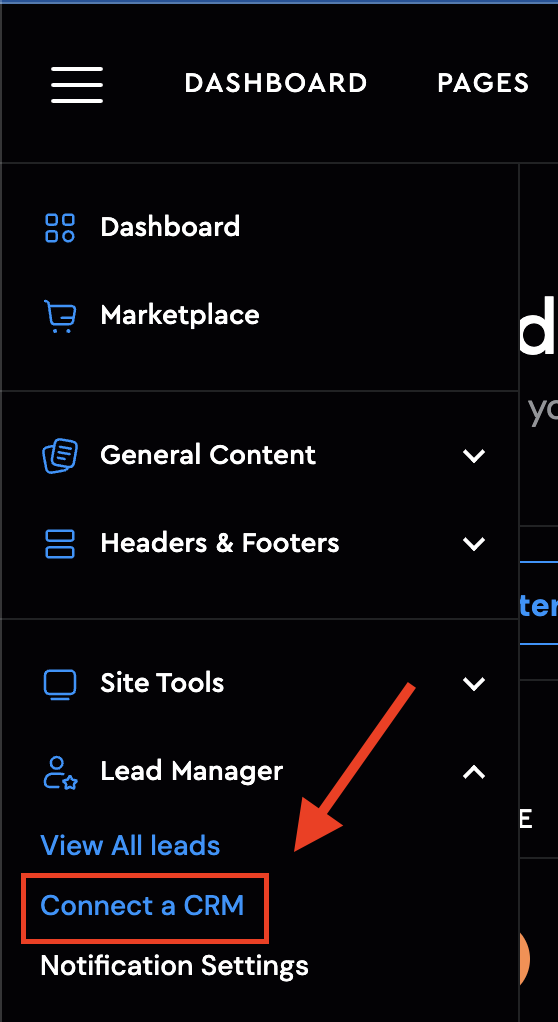Open the View All leads link

[x=130, y=846]
